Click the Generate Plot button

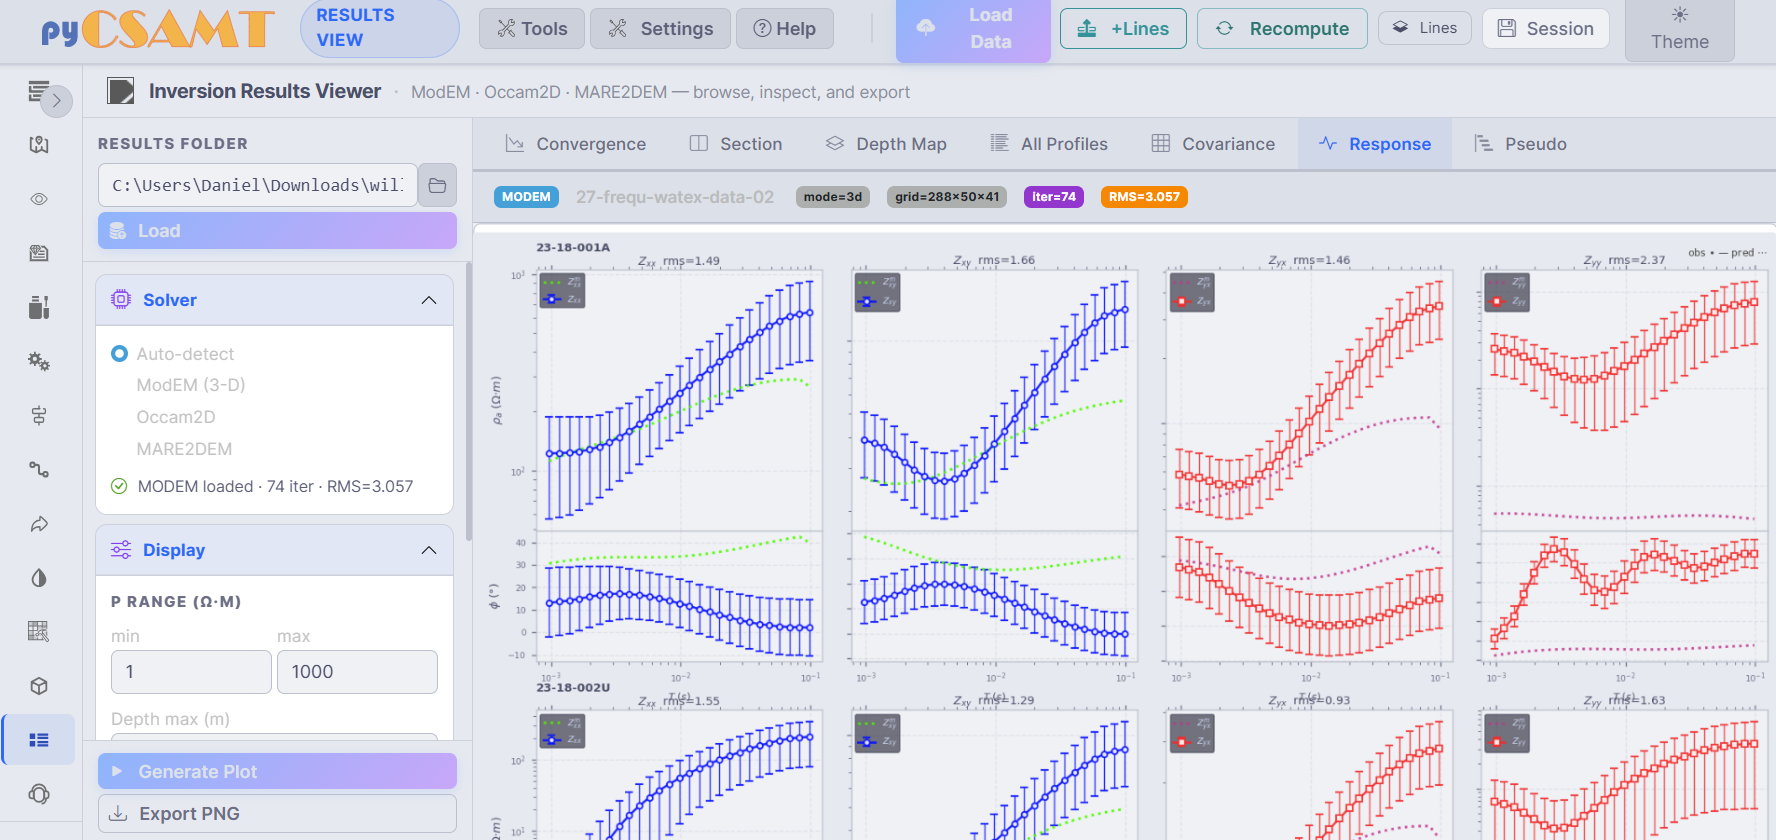click(277, 771)
